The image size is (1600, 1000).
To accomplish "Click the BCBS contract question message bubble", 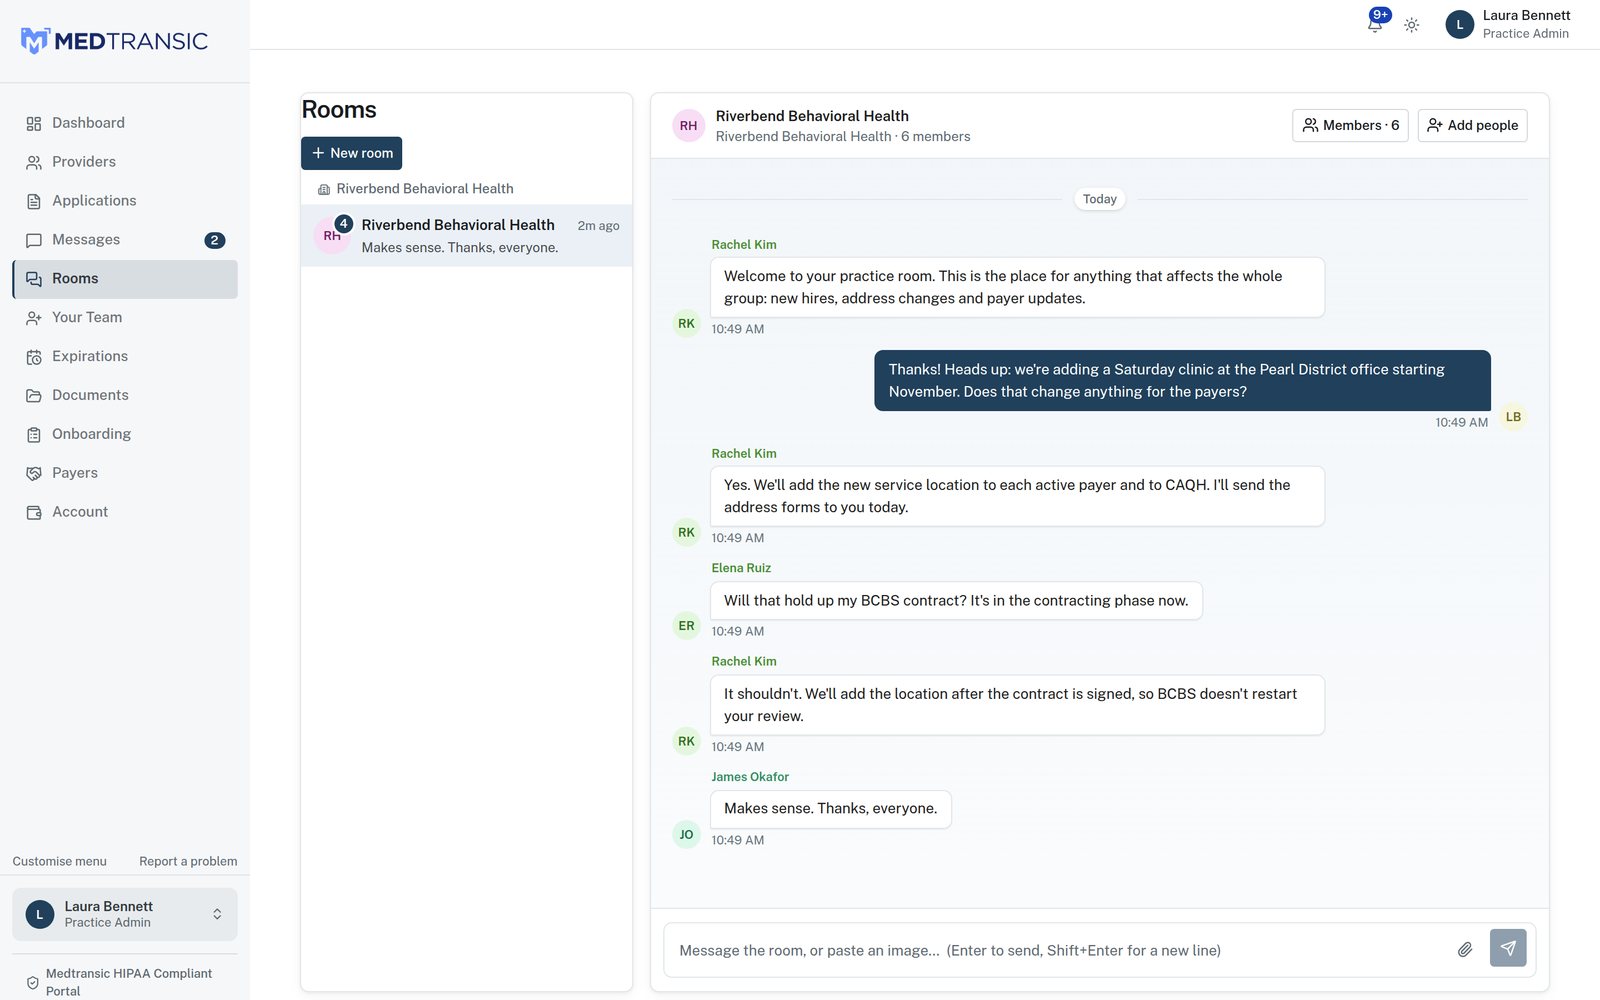I will click(x=956, y=601).
